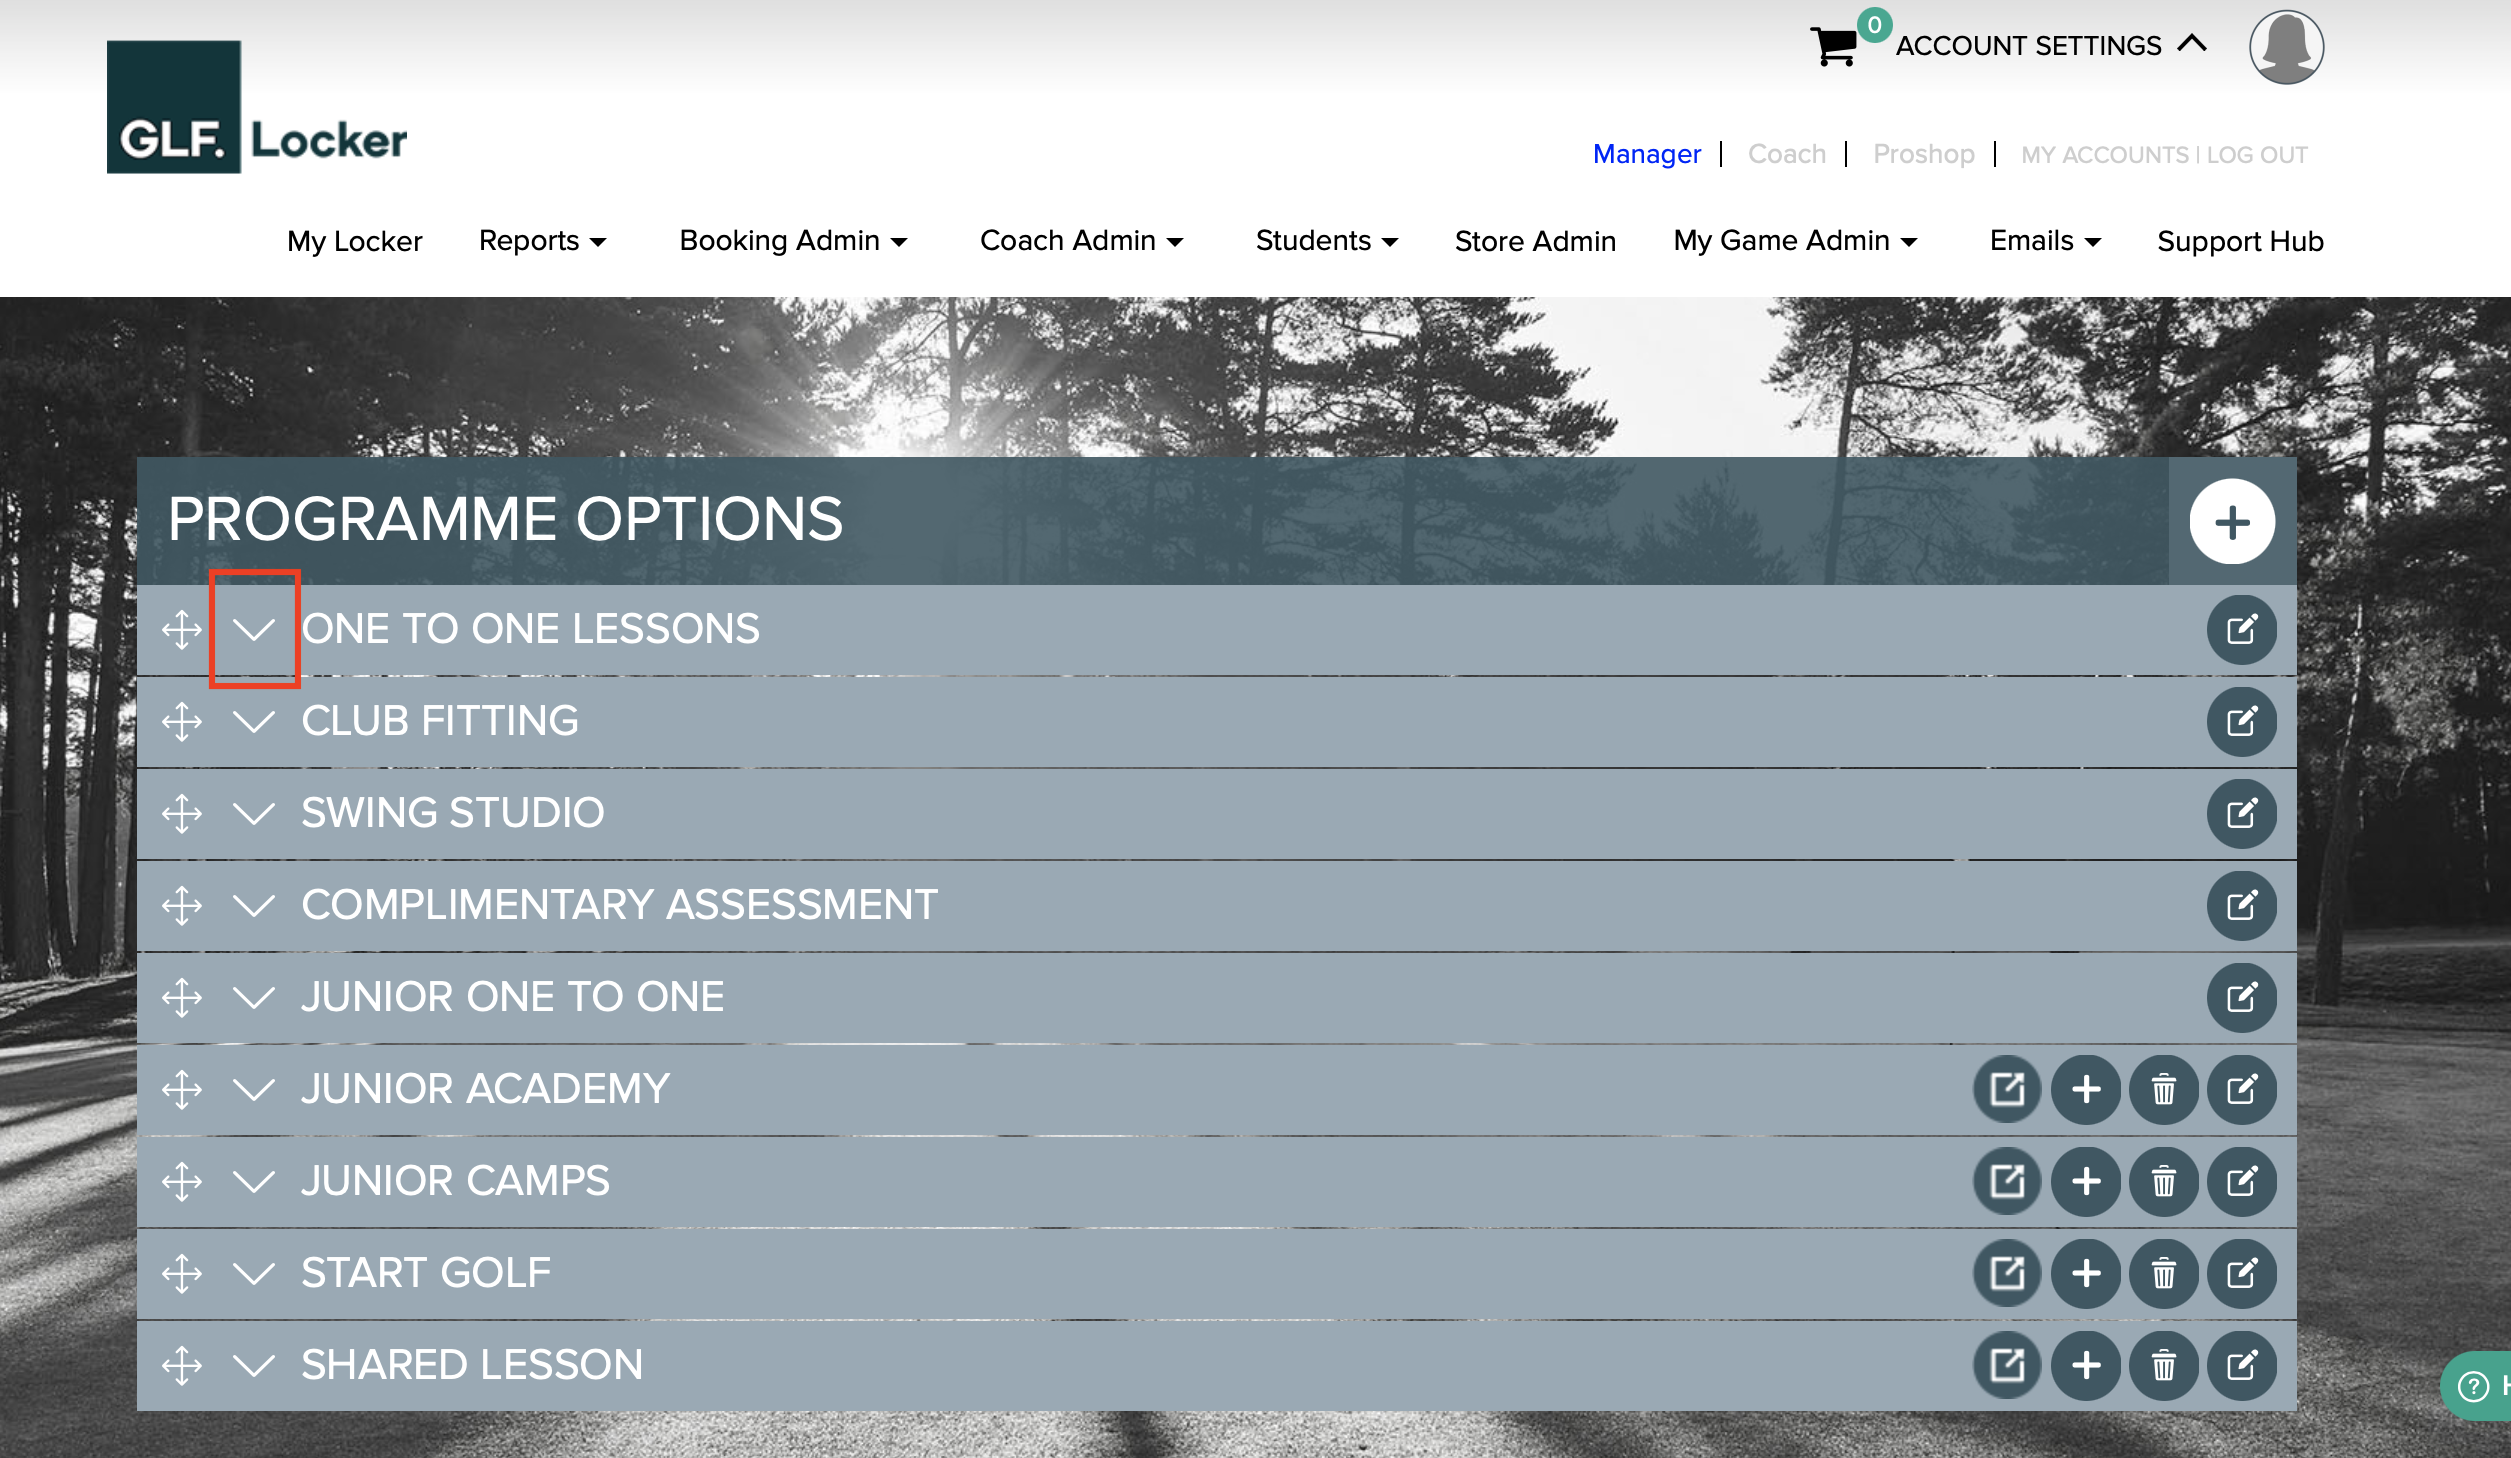Viewport: 2511px width, 1458px height.
Task: Click MY ACCOUNTS link
Action: pyautogui.click(x=2104, y=155)
